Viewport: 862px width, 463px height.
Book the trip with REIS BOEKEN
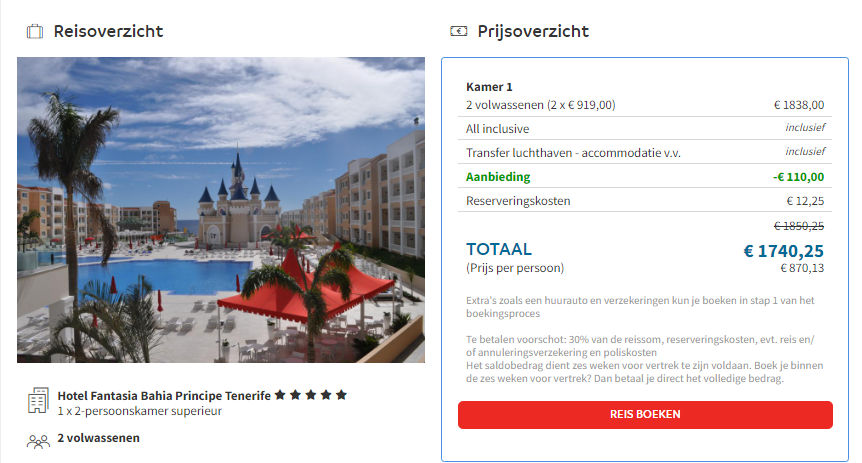click(x=645, y=415)
